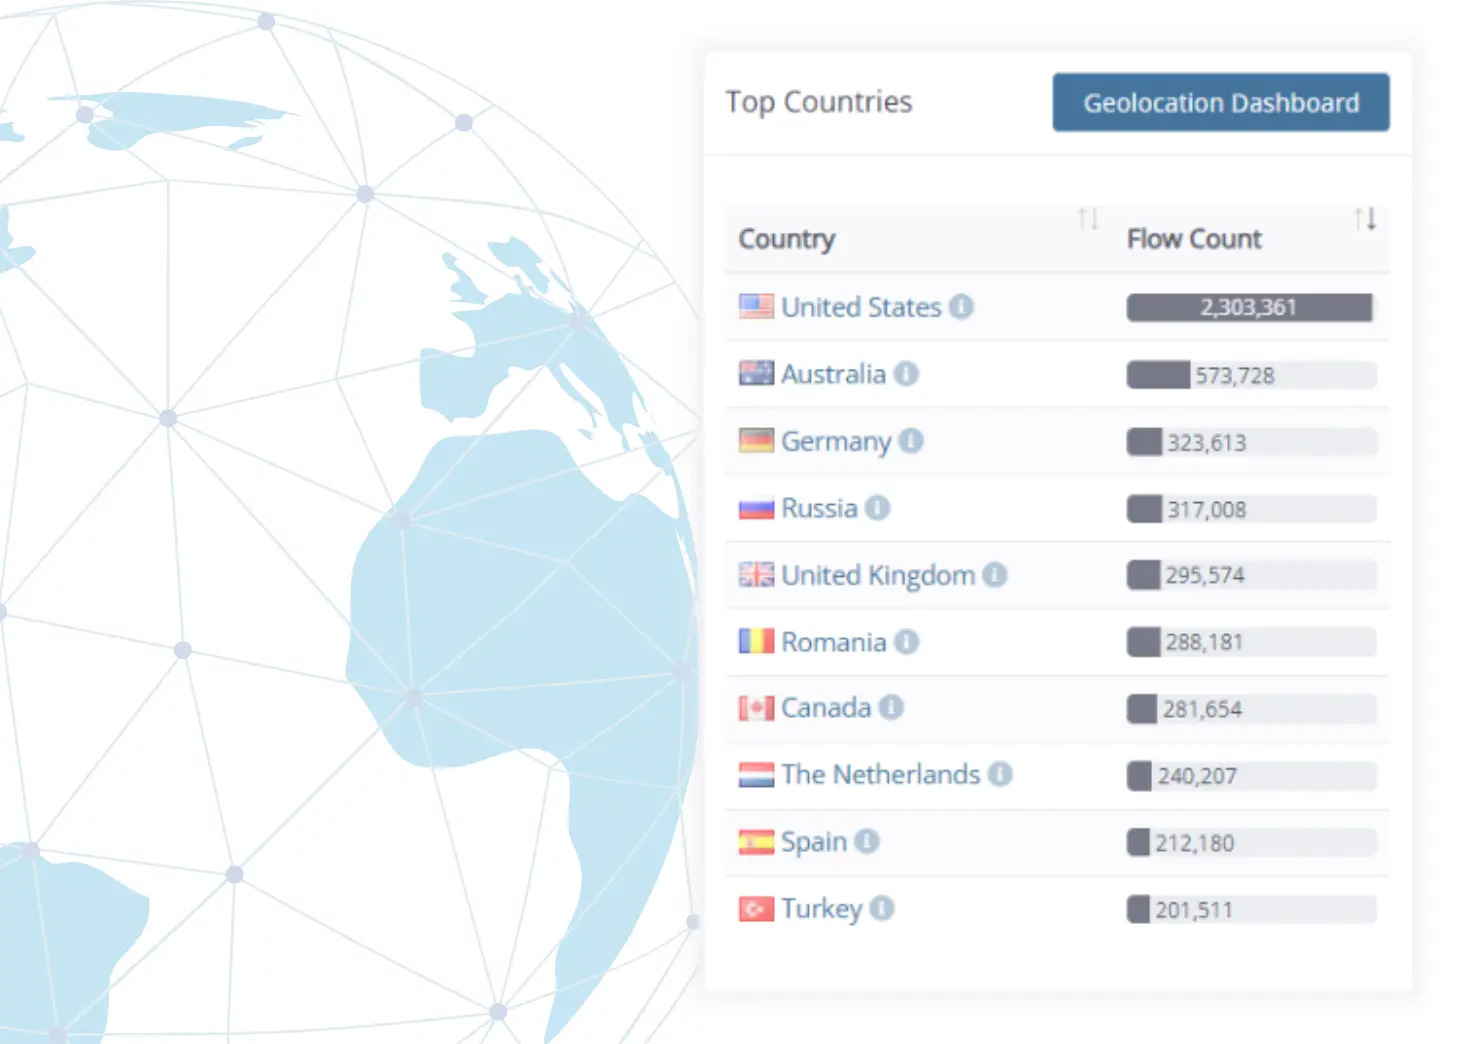1466x1044 pixels.
Task: Click the Romania flag icon
Action: pos(756,641)
